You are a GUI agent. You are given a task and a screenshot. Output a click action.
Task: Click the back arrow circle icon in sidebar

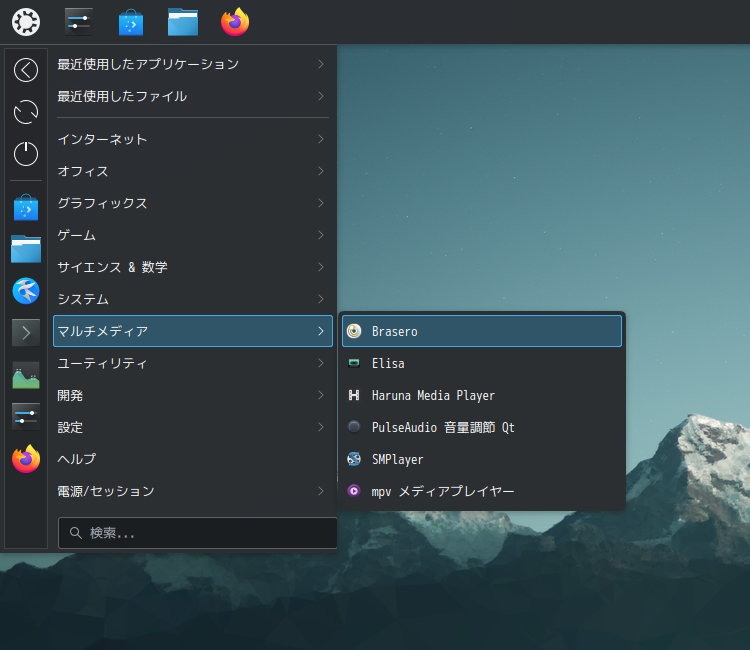coord(26,70)
